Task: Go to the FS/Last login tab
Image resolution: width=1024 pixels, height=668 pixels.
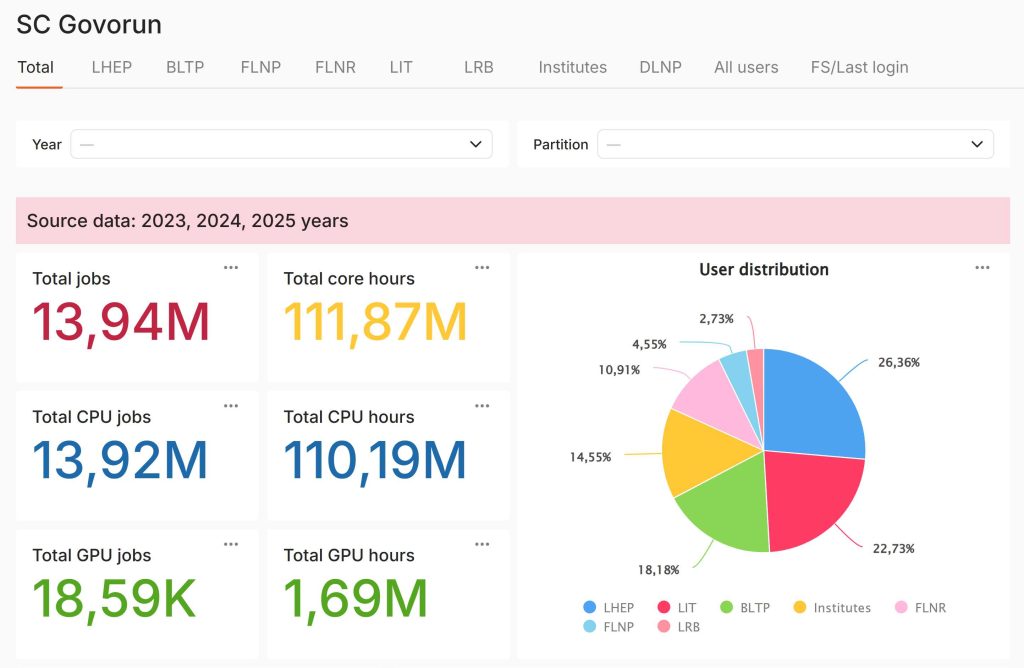Action: tap(859, 67)
